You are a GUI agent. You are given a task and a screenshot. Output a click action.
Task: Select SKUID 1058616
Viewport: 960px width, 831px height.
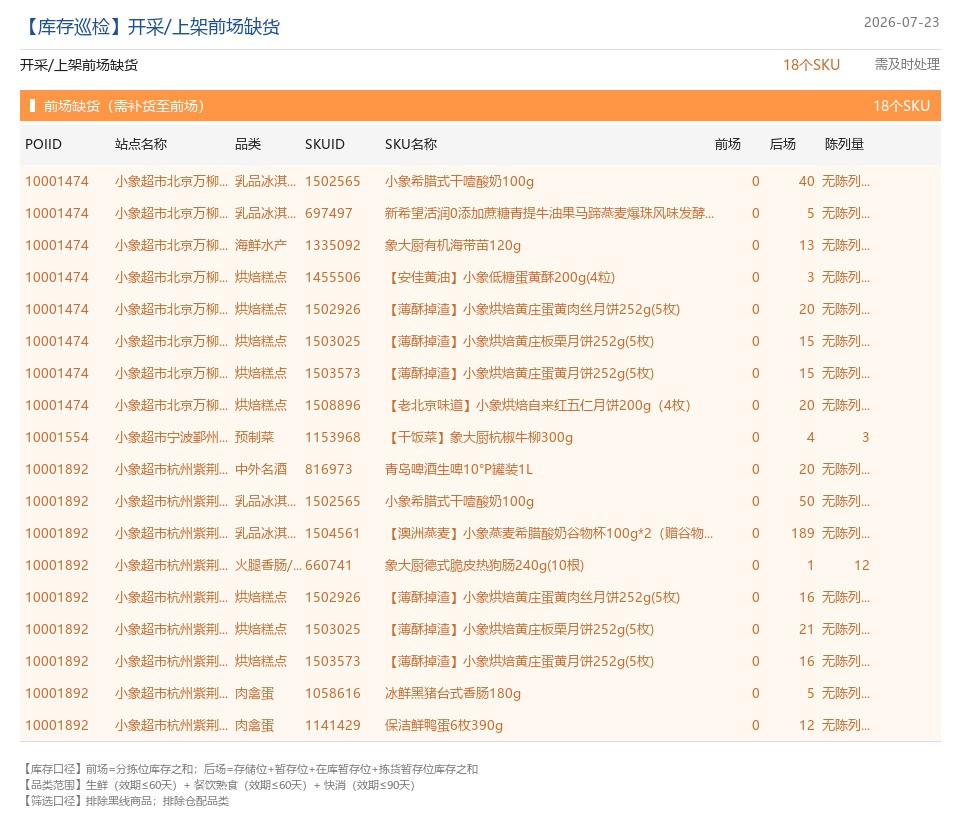coord(332,694)
